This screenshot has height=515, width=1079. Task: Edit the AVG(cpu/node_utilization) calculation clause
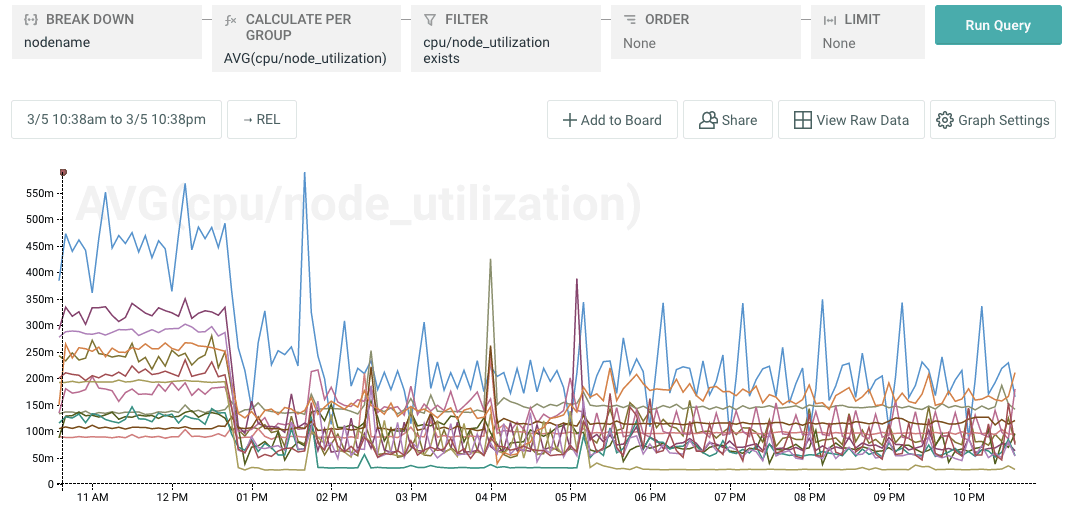point(305,58)
